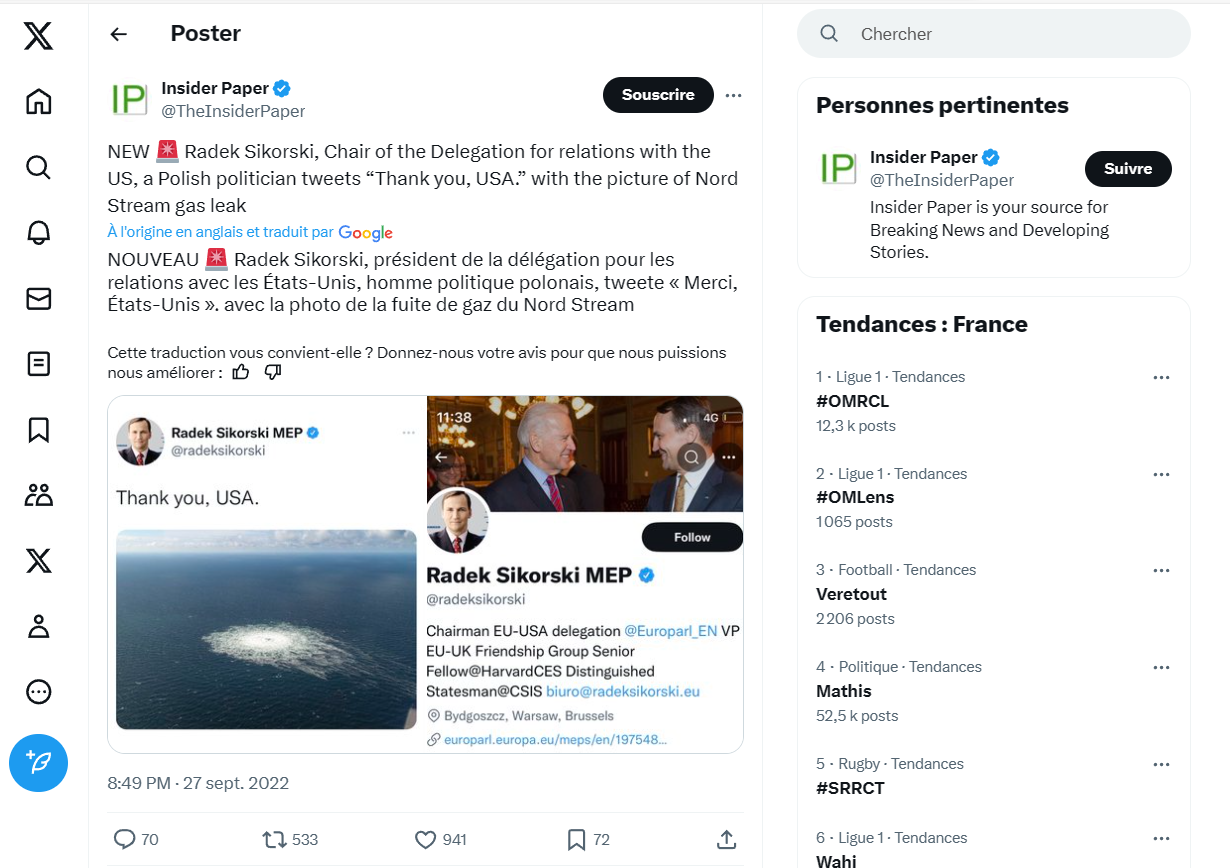Open Messages envelope icon
The width and height of the screenshot is (1230, 868).
tap(38, 298)
